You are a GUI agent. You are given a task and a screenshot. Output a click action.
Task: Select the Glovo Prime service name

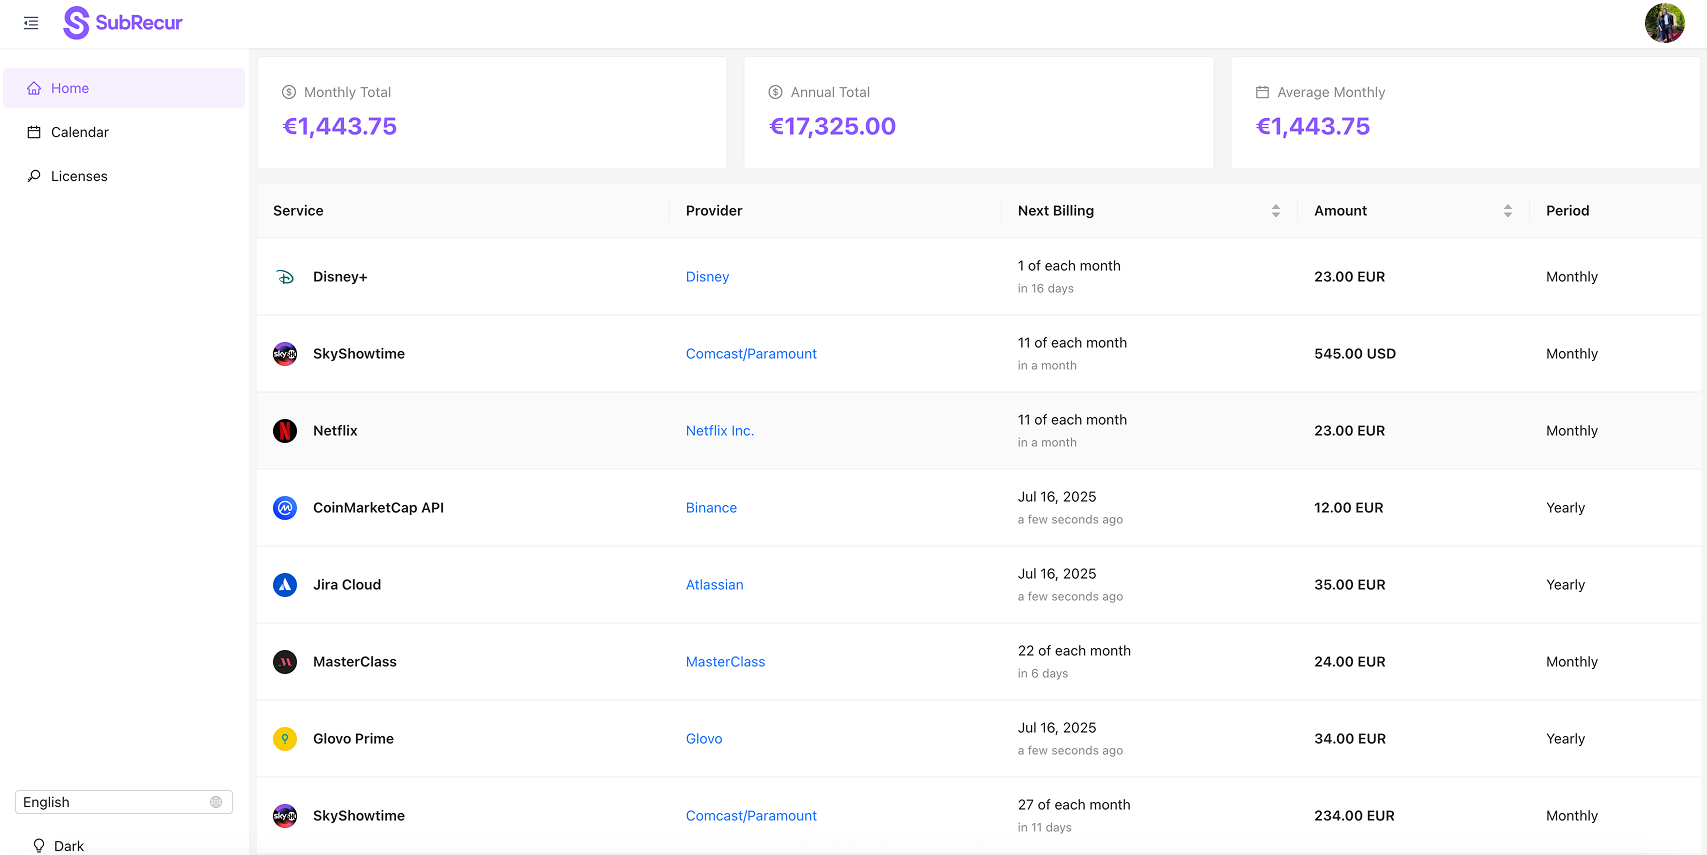[353, 739]
